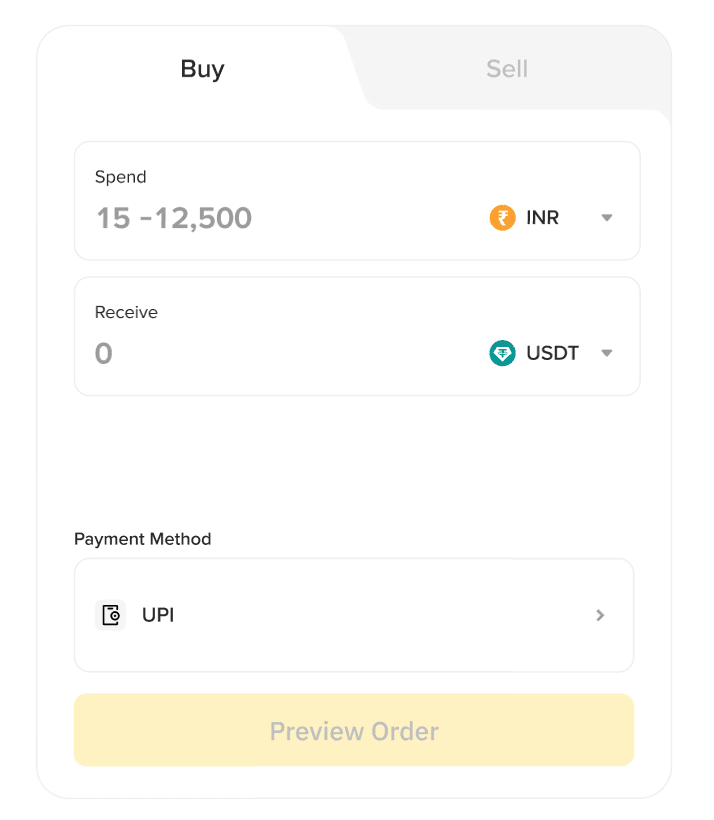
Task: Switch to the Sell tab
Action: [506, 69]
